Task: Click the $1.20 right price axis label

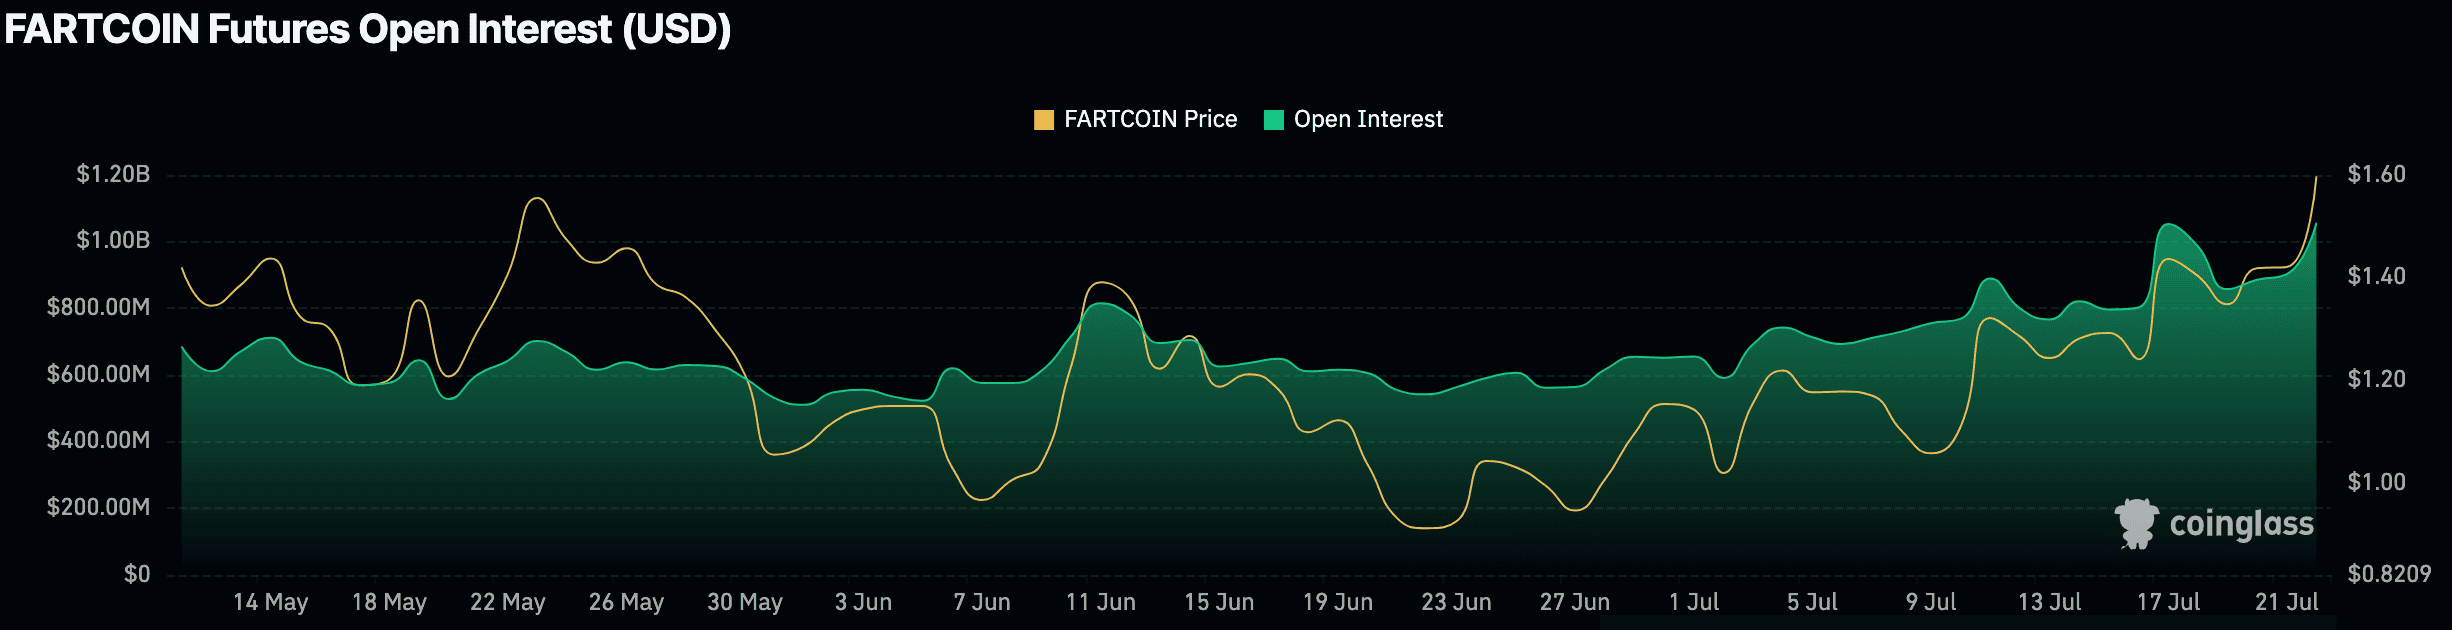Action: pos(2377,379)
